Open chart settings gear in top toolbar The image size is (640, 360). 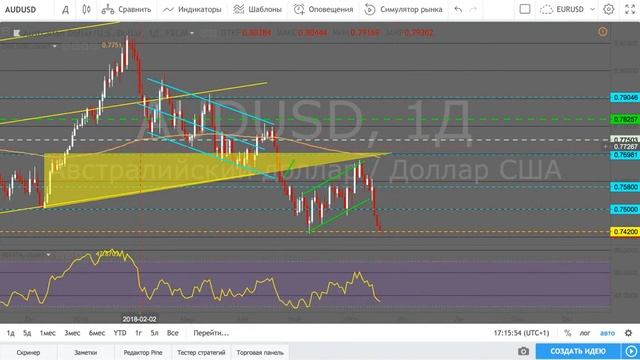pyautogui.click(x=609, y=9)
